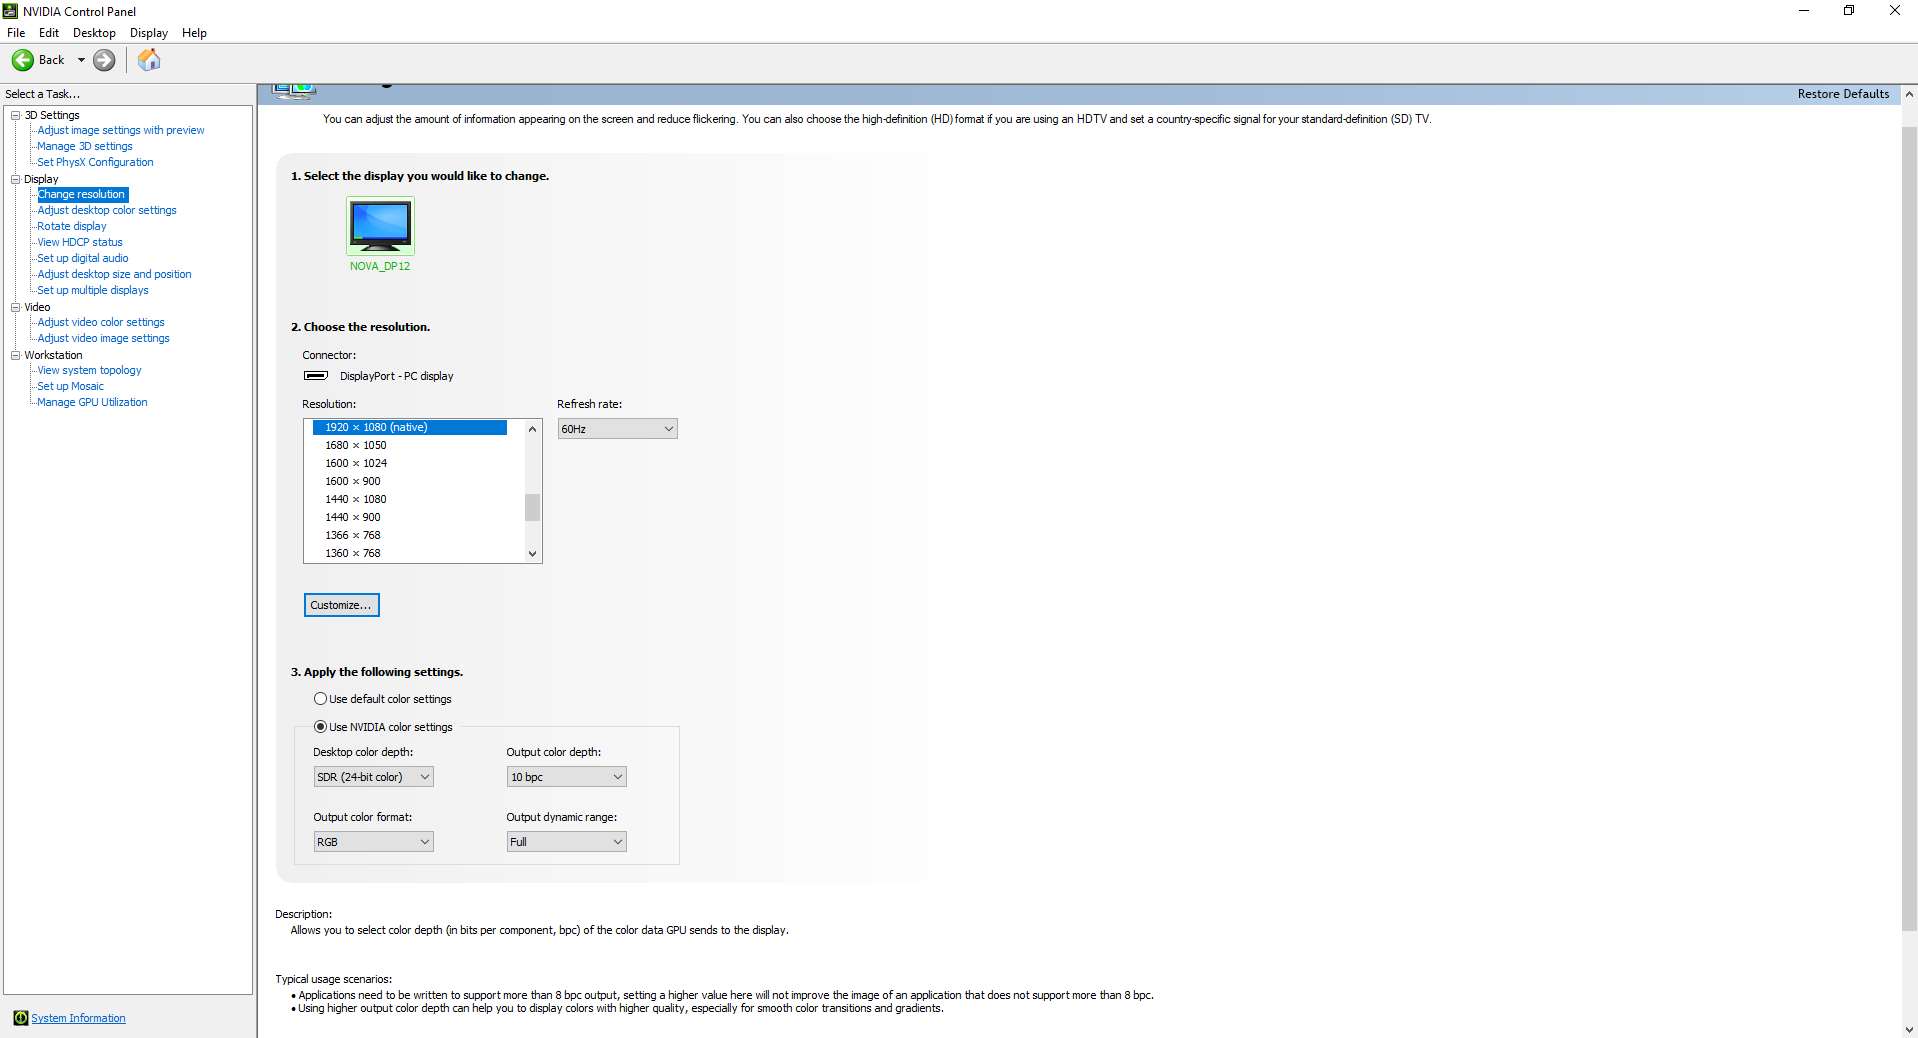Click the resolution list scrollbar down arrow
Viewport: 1918px width, 1038px height.
pyautogui.click(x=531, y=553)
